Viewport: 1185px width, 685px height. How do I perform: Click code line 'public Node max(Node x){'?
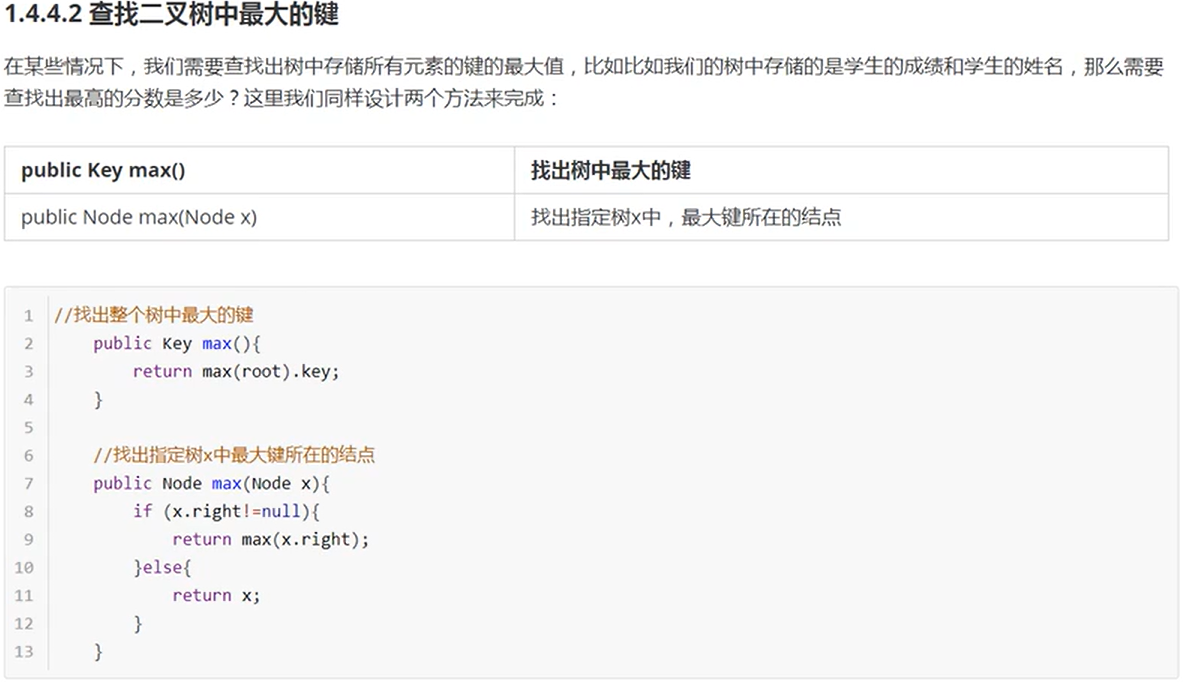pyautogui.click(x=212, y=483)
